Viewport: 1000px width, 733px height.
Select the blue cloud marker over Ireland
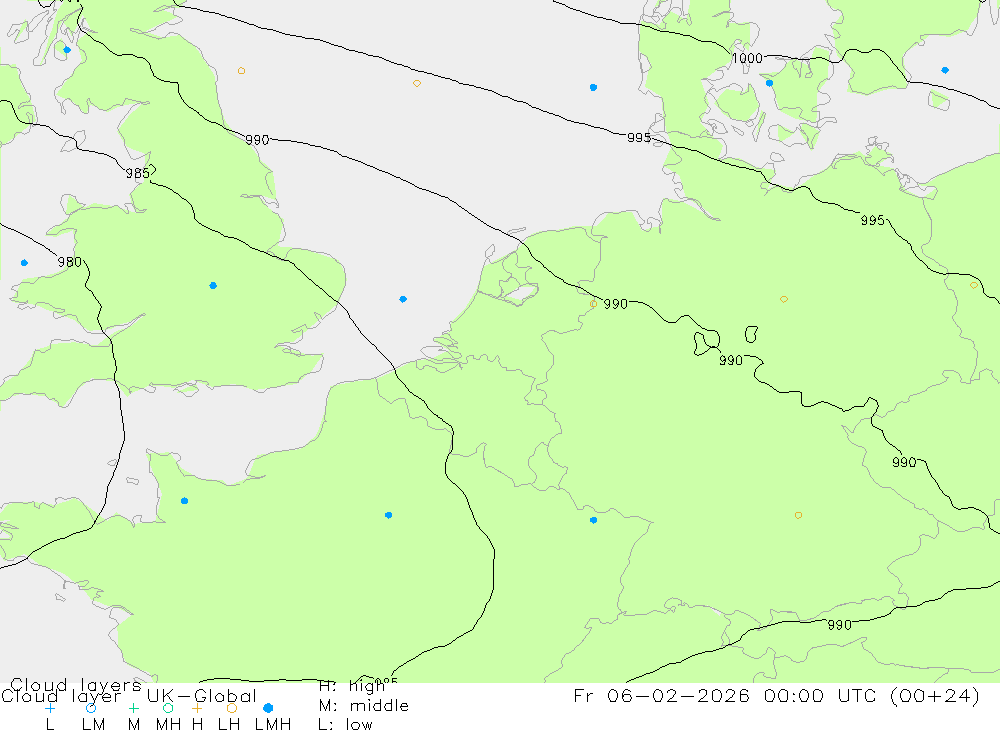[24, 263]
